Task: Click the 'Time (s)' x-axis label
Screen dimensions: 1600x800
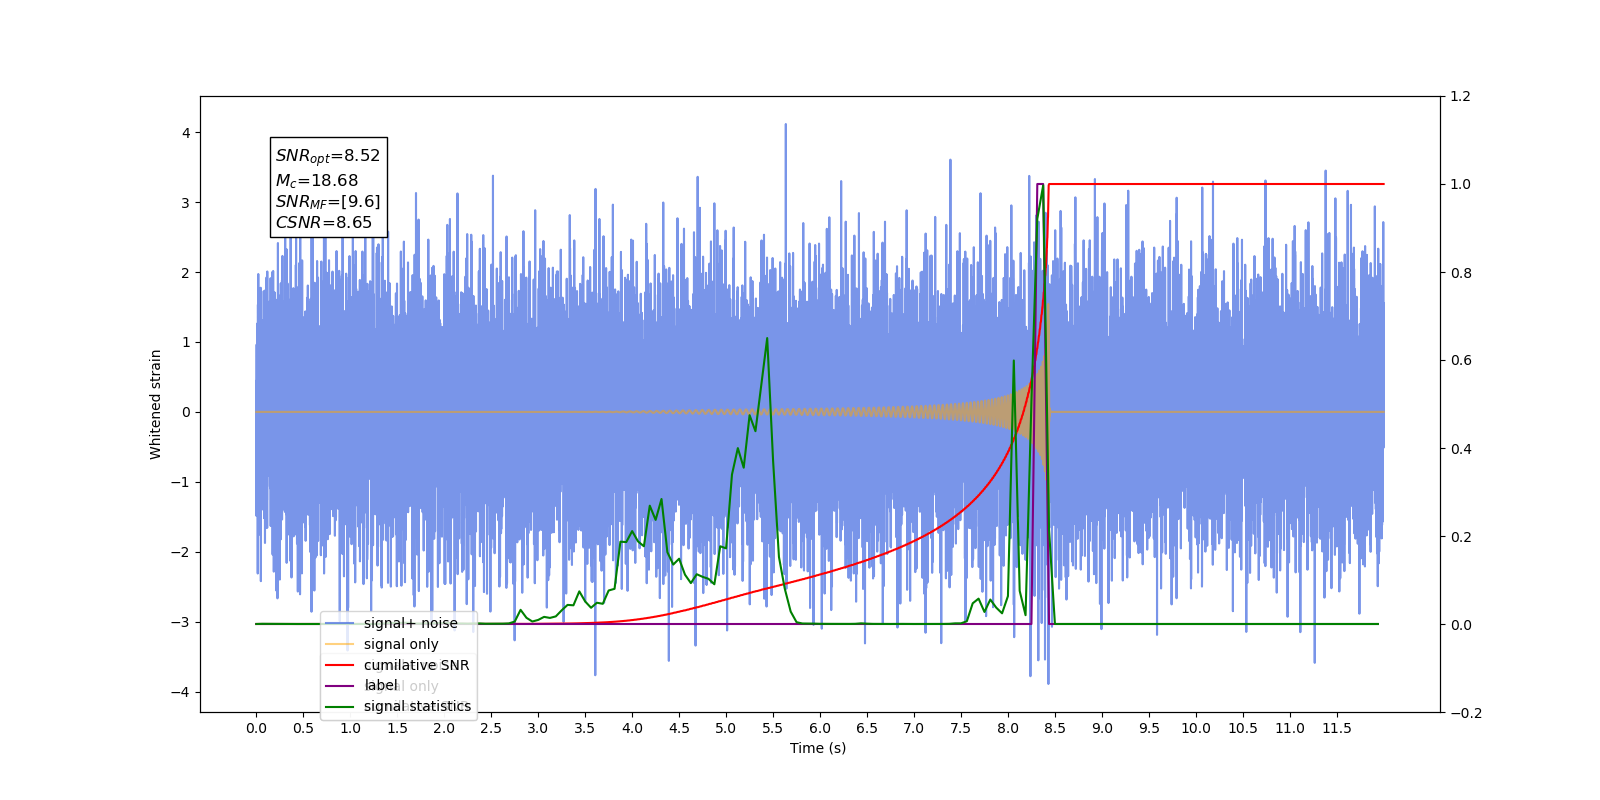Action: click(x=818, y=748)
